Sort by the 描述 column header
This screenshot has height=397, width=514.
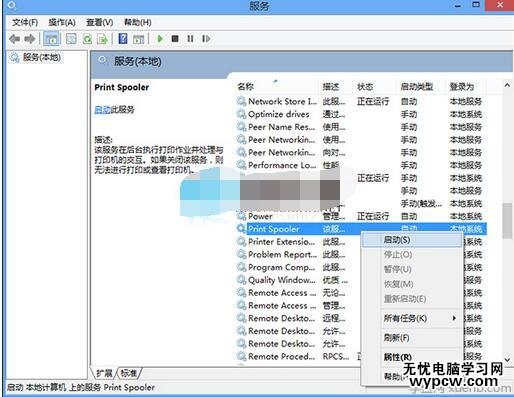click(331, 87)
